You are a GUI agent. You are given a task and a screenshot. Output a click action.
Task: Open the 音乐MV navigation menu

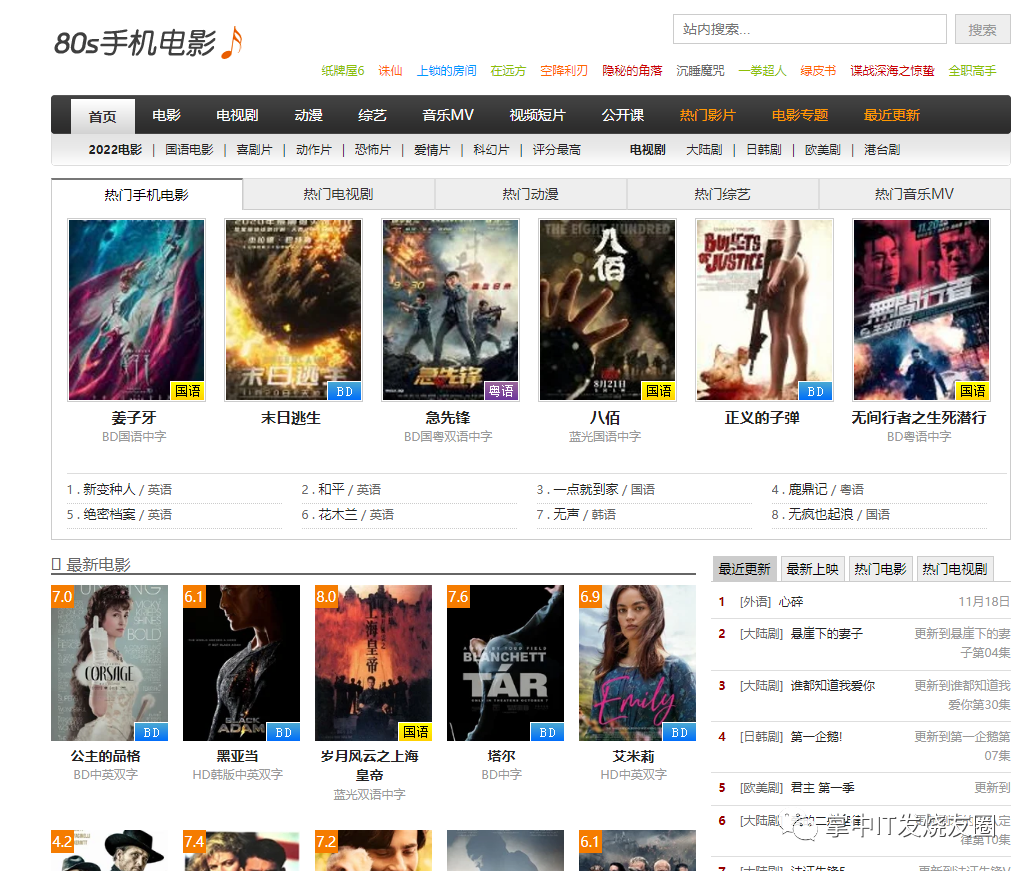448,115
